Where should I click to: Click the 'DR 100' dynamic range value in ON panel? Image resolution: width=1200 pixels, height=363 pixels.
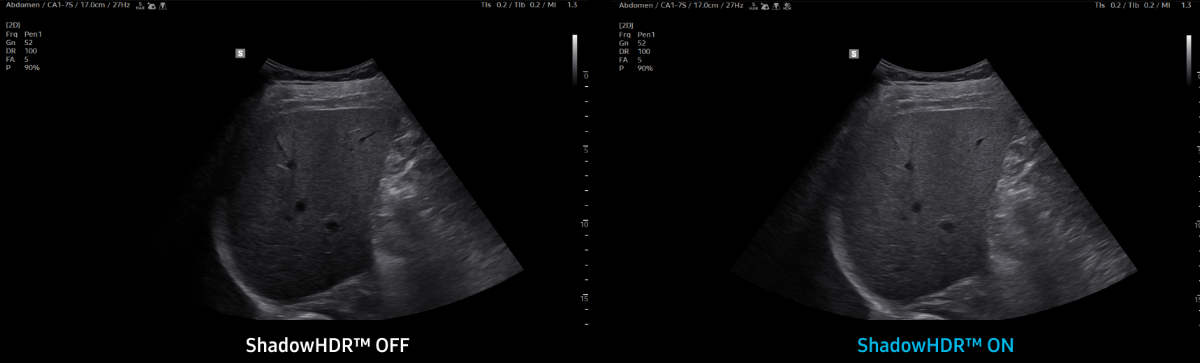point(635,51)
